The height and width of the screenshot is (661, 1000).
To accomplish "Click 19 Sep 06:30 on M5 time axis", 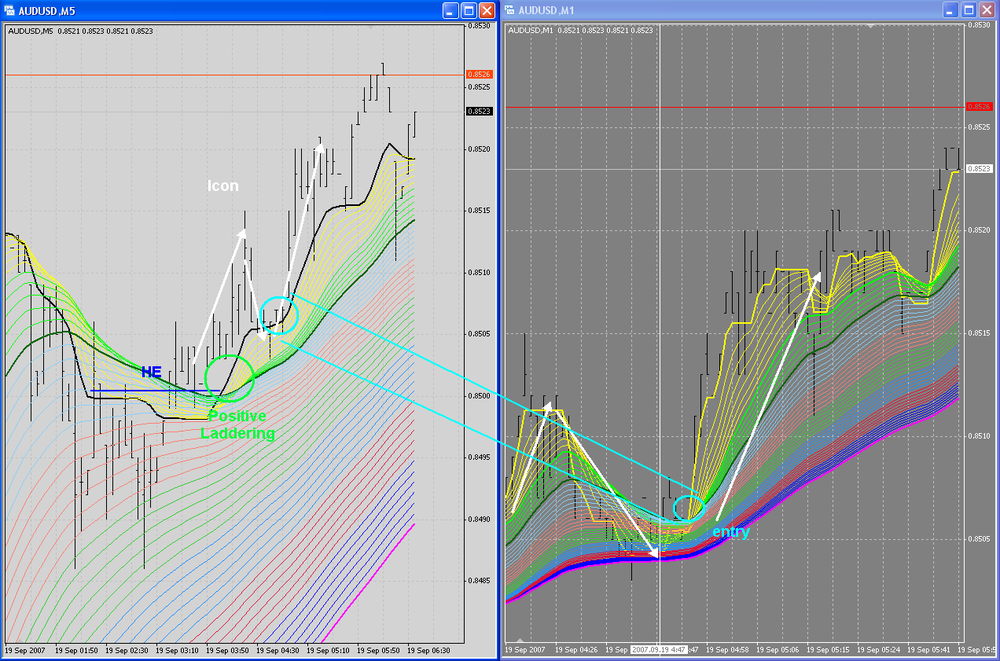I will click(x=429, y=651).
